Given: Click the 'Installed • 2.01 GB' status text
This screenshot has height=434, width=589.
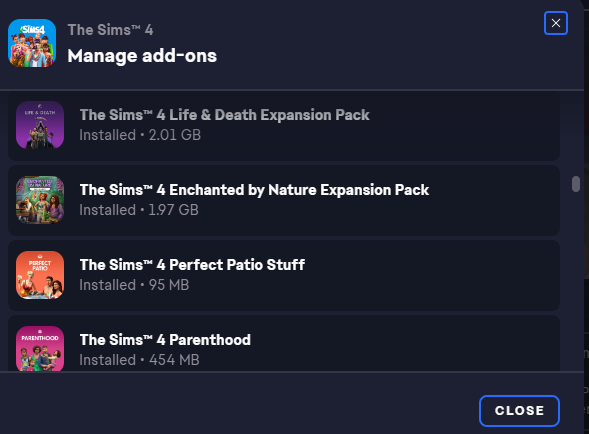Looking at the screenshot, I should (x=140, y=135).
